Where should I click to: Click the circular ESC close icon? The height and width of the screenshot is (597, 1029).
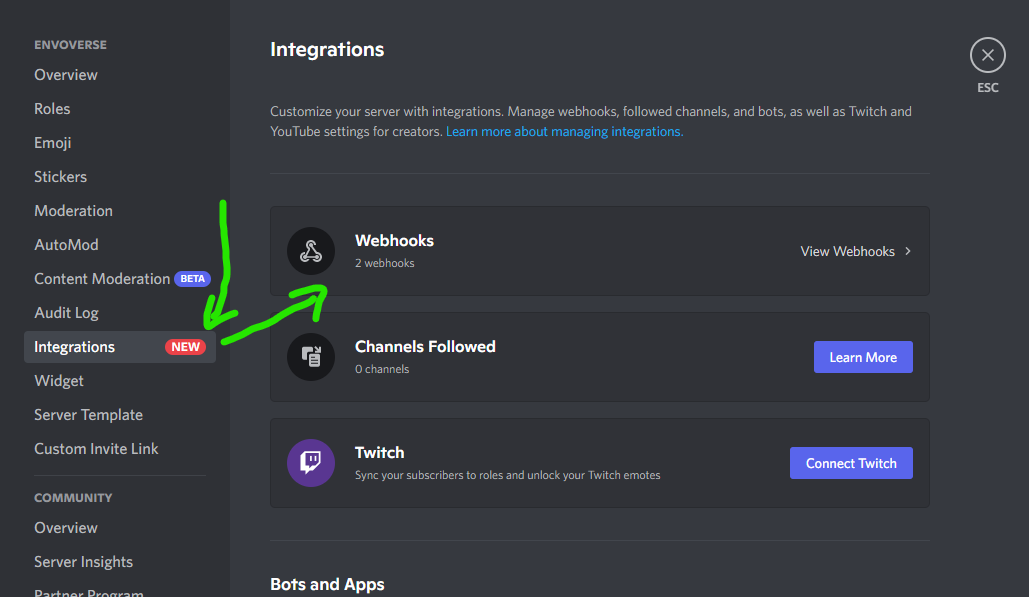tap(987, 55)
